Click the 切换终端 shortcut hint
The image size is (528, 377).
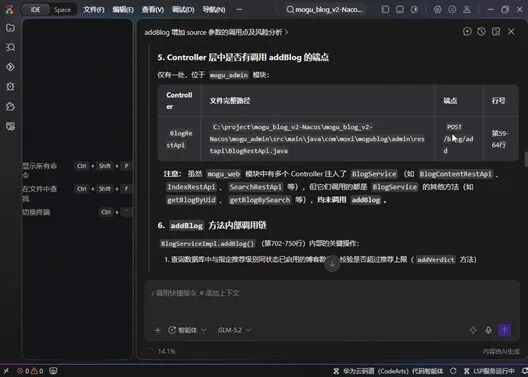77,212
